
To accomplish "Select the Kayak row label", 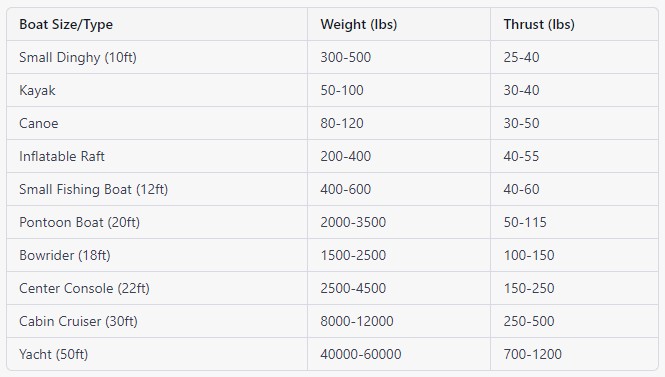I will [37, 90].
